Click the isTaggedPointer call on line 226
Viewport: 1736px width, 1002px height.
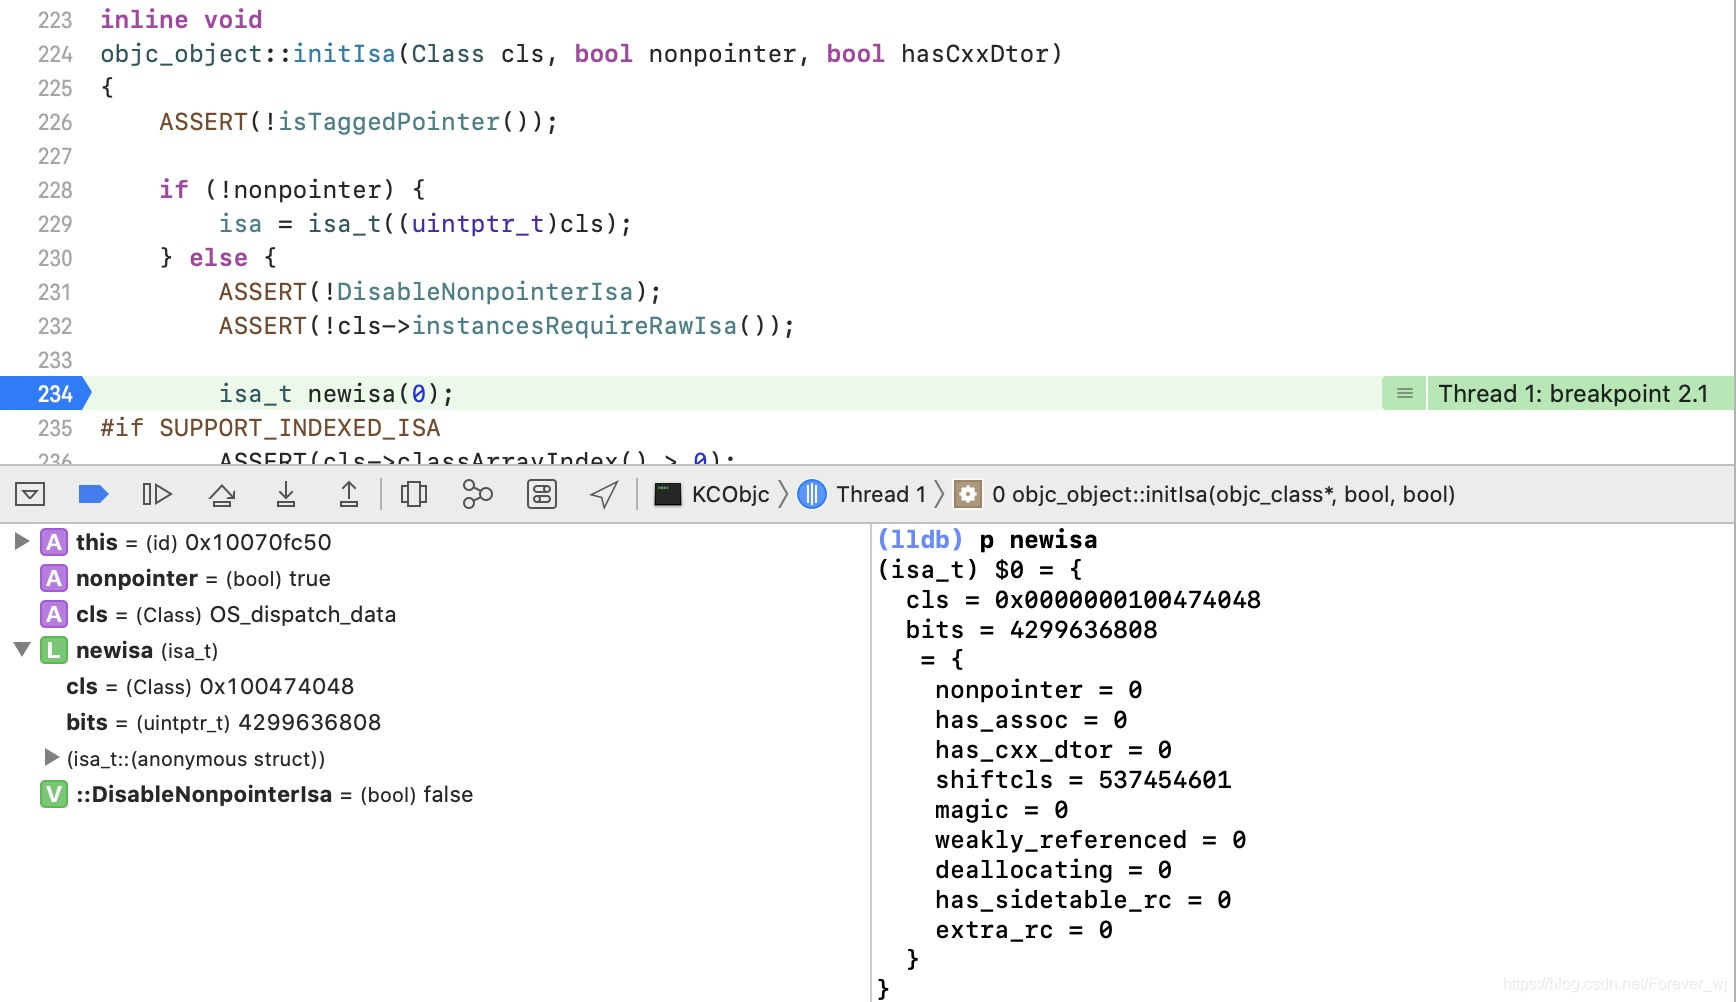tap(389, 122)
